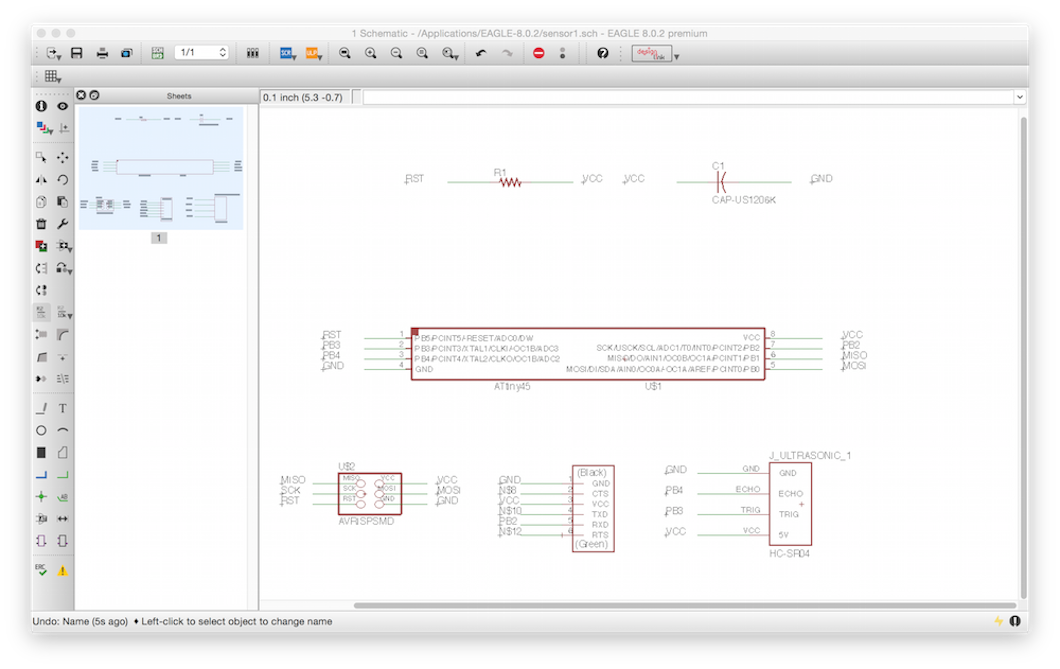Select the filled Rectangle tool
Screen dimensions: 1060x669
[41, 452]
